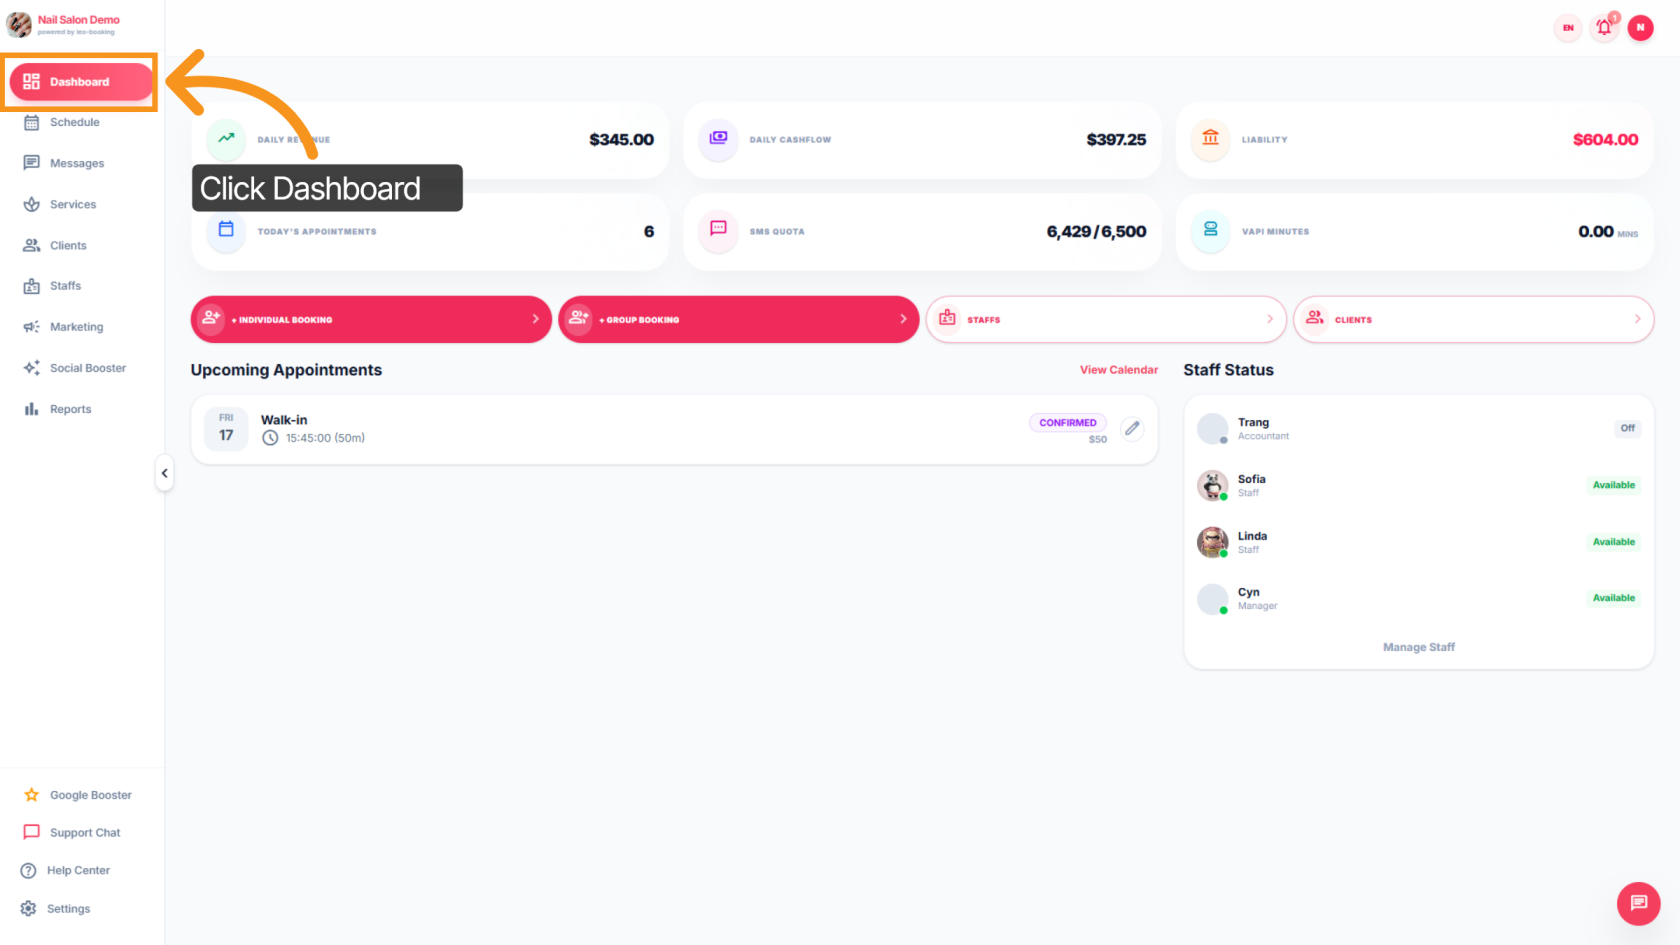Click Cyn's Available status badge
The height and width of the screenshot is (945, 1680).
coord(1613,598)
